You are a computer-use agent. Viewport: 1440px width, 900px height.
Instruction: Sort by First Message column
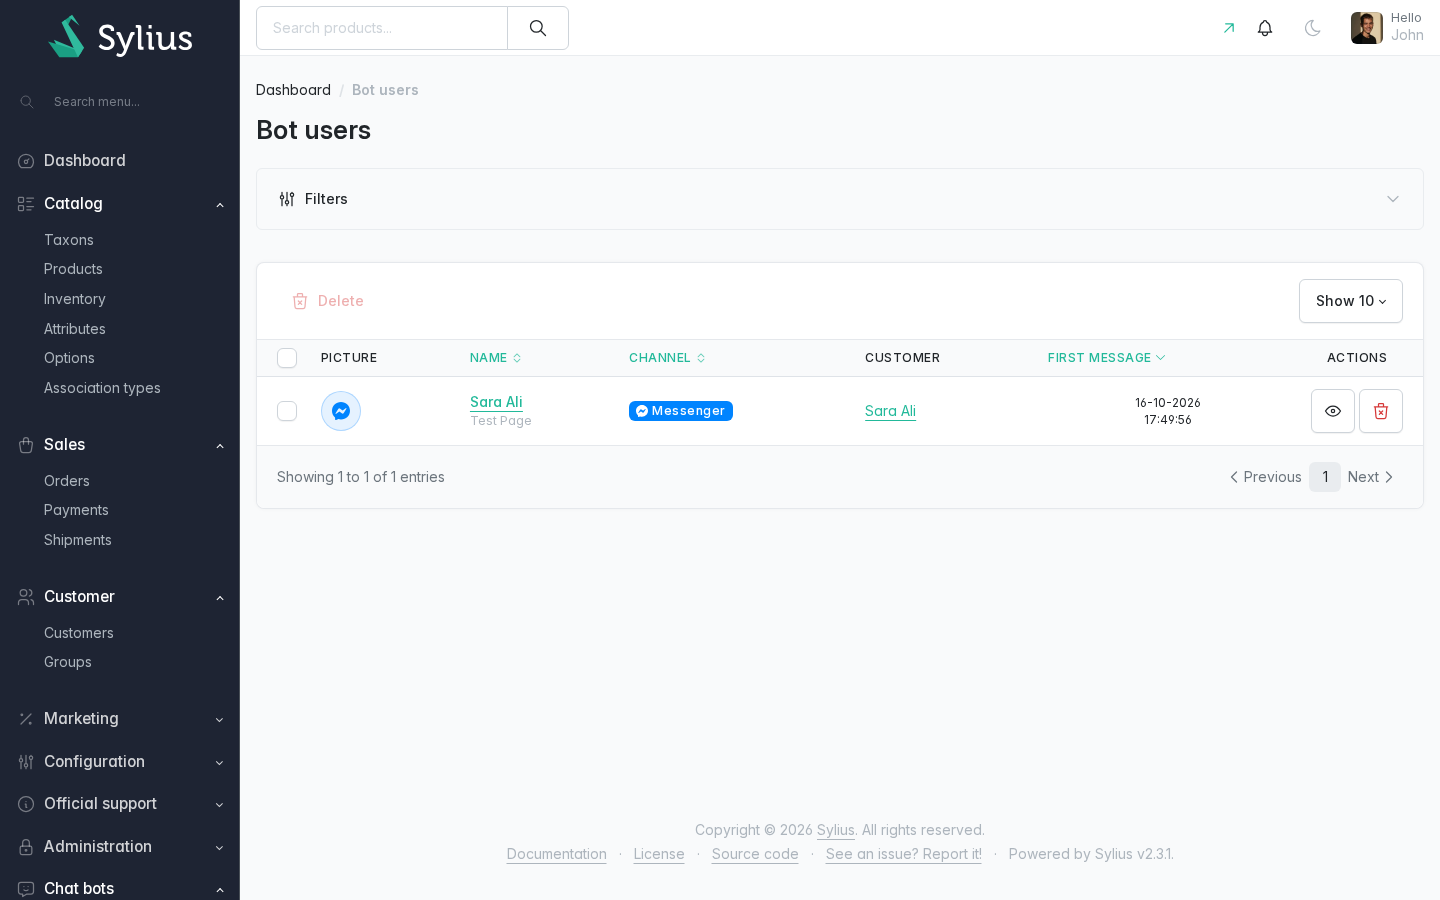pyautogui.click(x=1106, y=358)
